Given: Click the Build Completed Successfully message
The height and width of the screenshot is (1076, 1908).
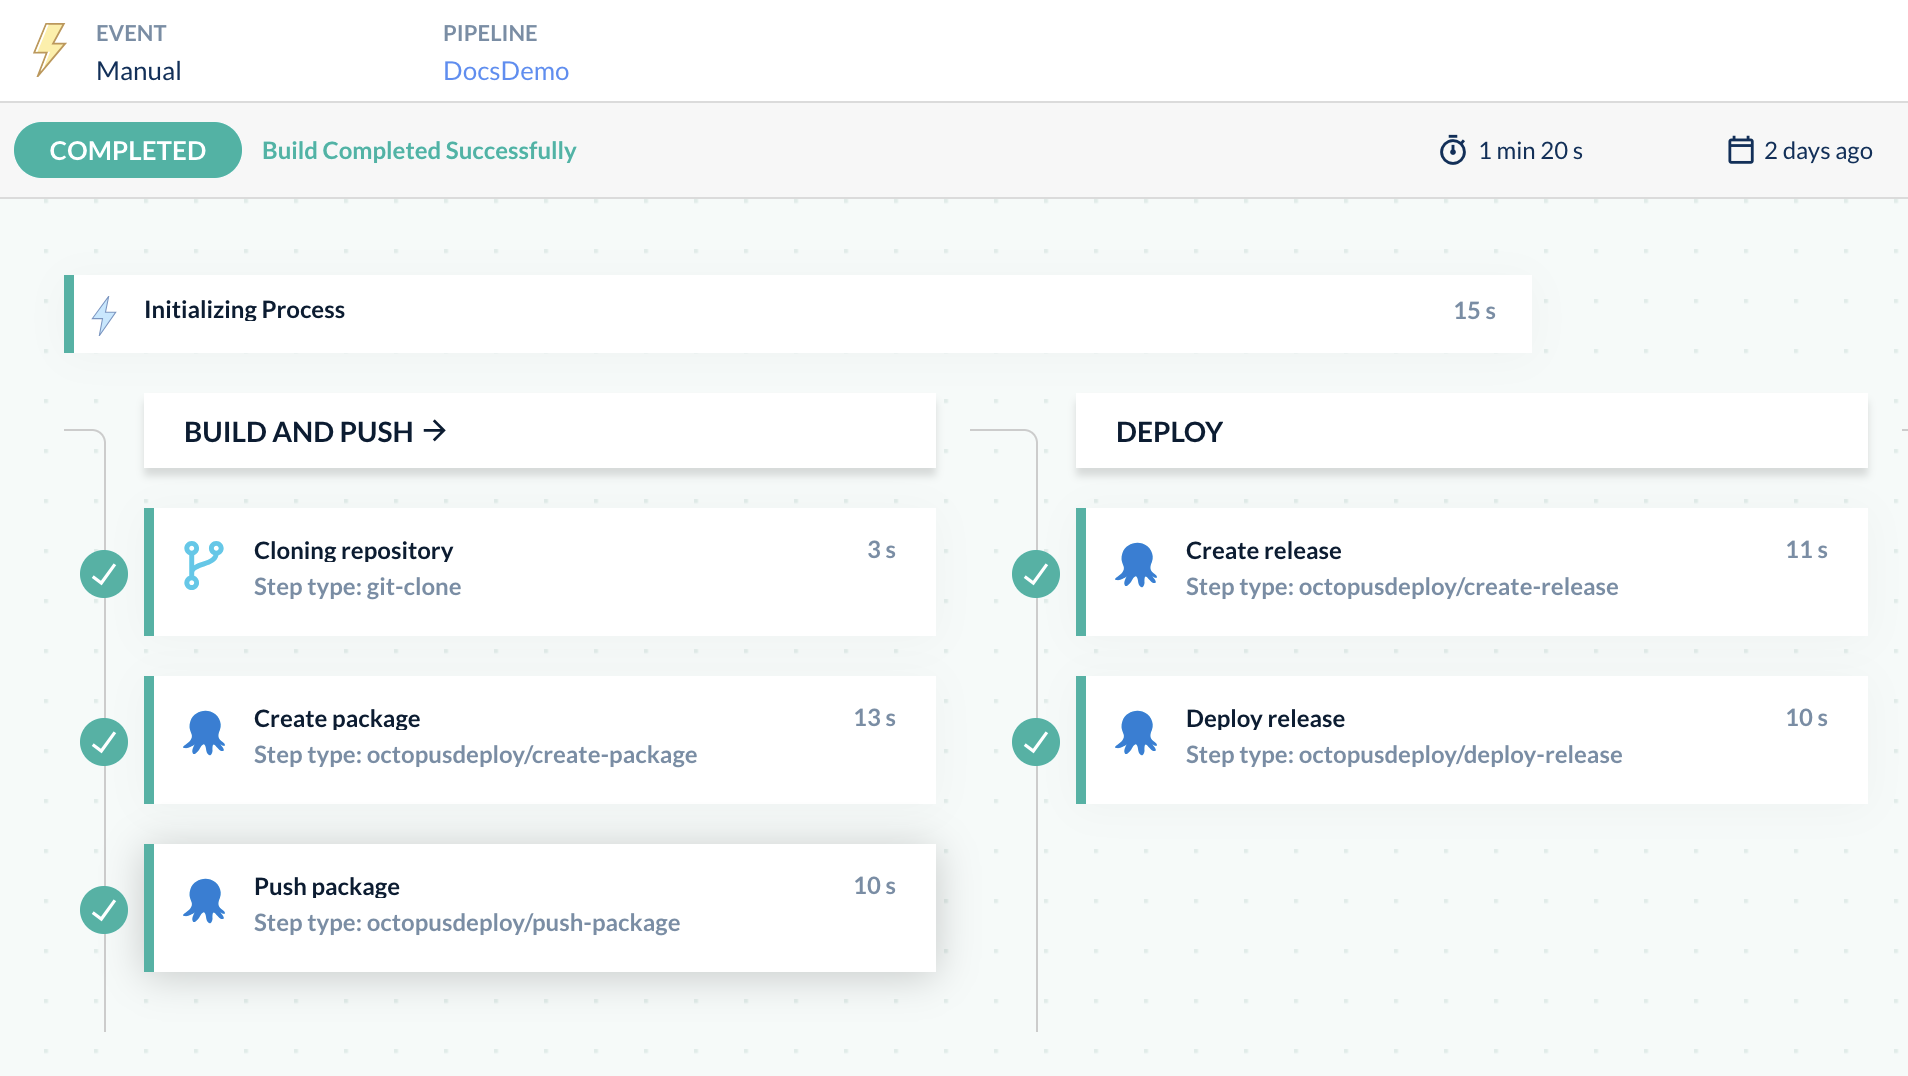Looking at the screenshot, I should click(x=418, y=150).
